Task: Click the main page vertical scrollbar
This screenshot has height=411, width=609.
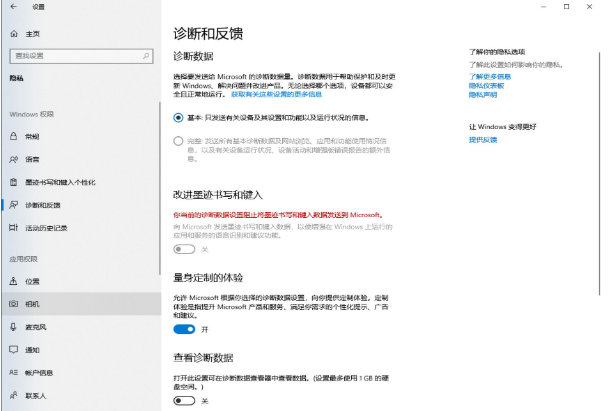Action: [600, 174]
